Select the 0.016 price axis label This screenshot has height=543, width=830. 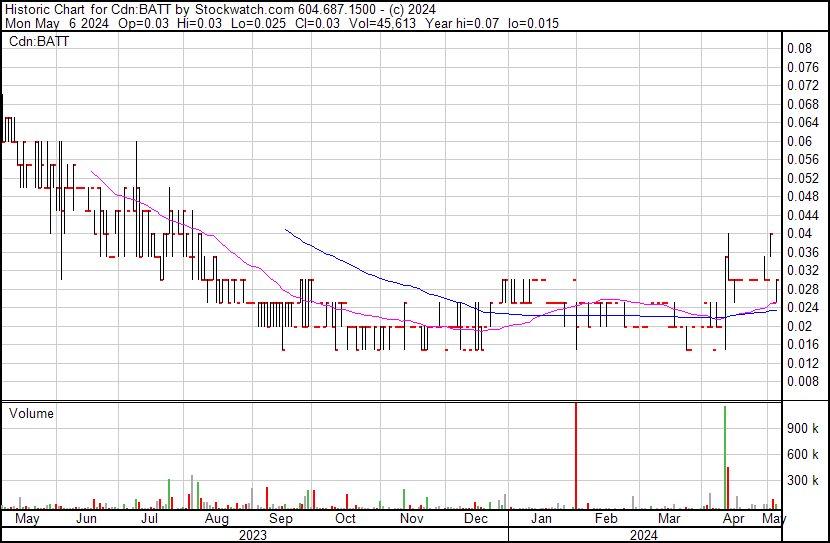[x=803, y=345]
